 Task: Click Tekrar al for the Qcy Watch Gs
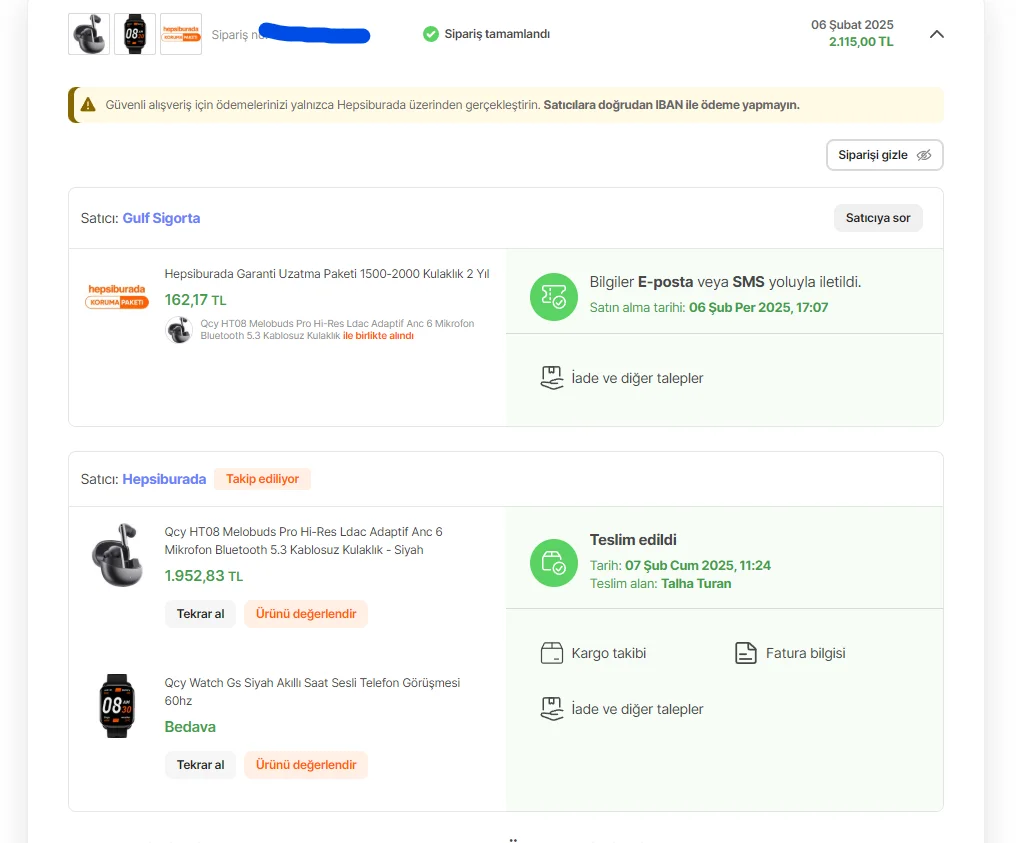pos(200,765)
